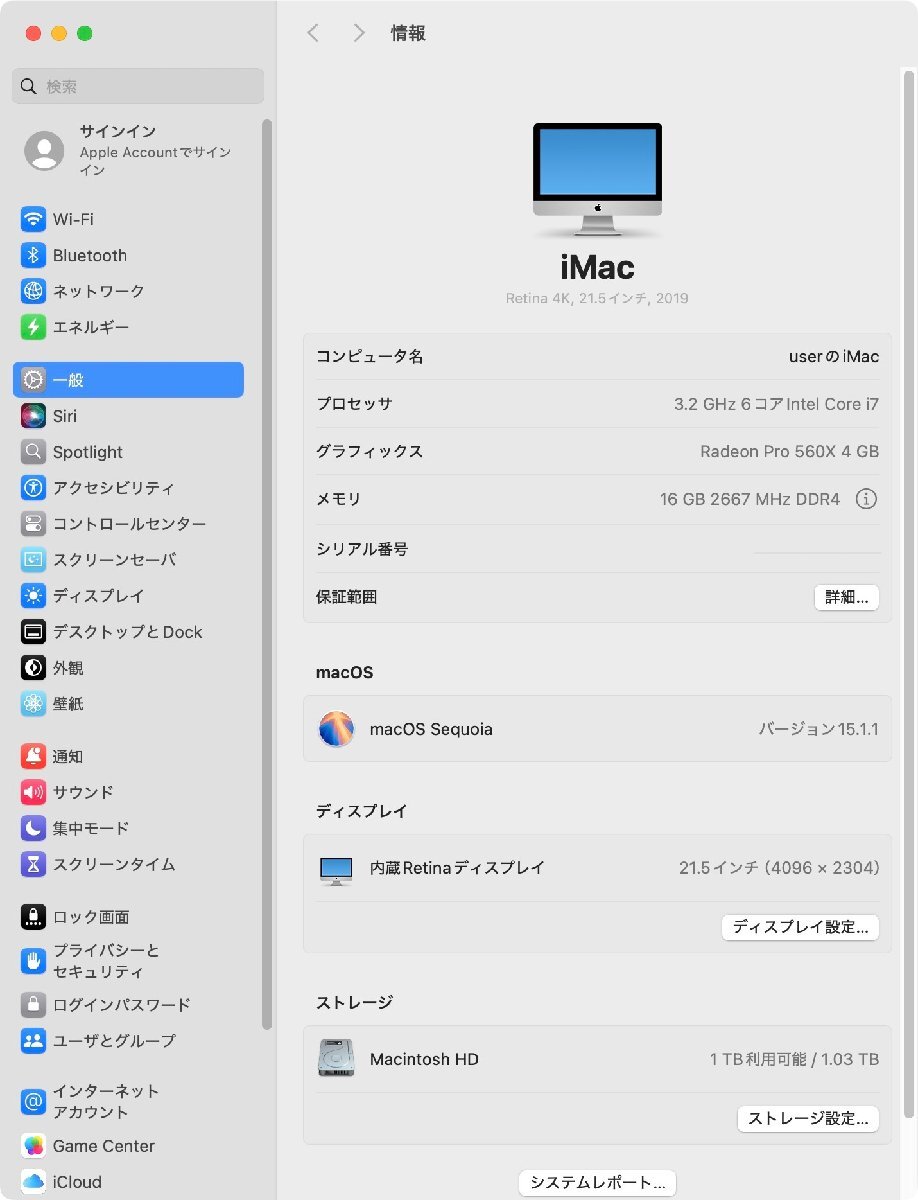Viewport: 918px width, 1200px height.
Task: Open the デスクトップとDock icon
Action: pyautogui.click(x=34, y=632)
